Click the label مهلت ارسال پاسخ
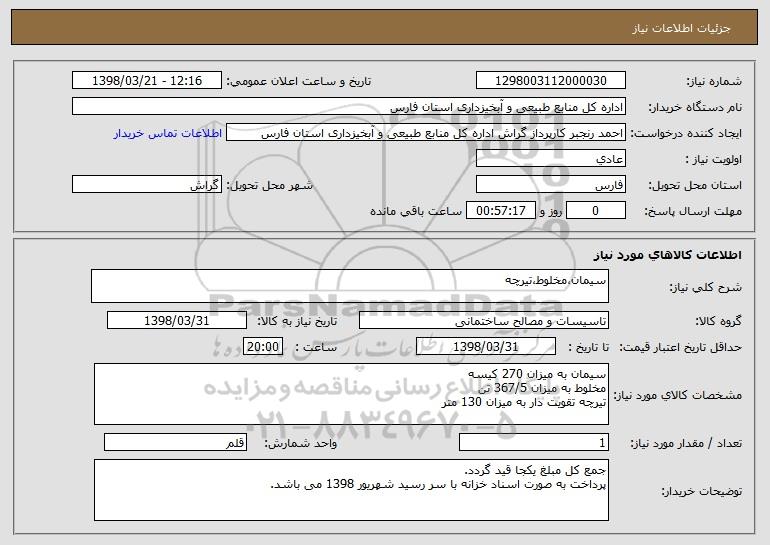The image size is (770, 545). click(x=693, y=212)
